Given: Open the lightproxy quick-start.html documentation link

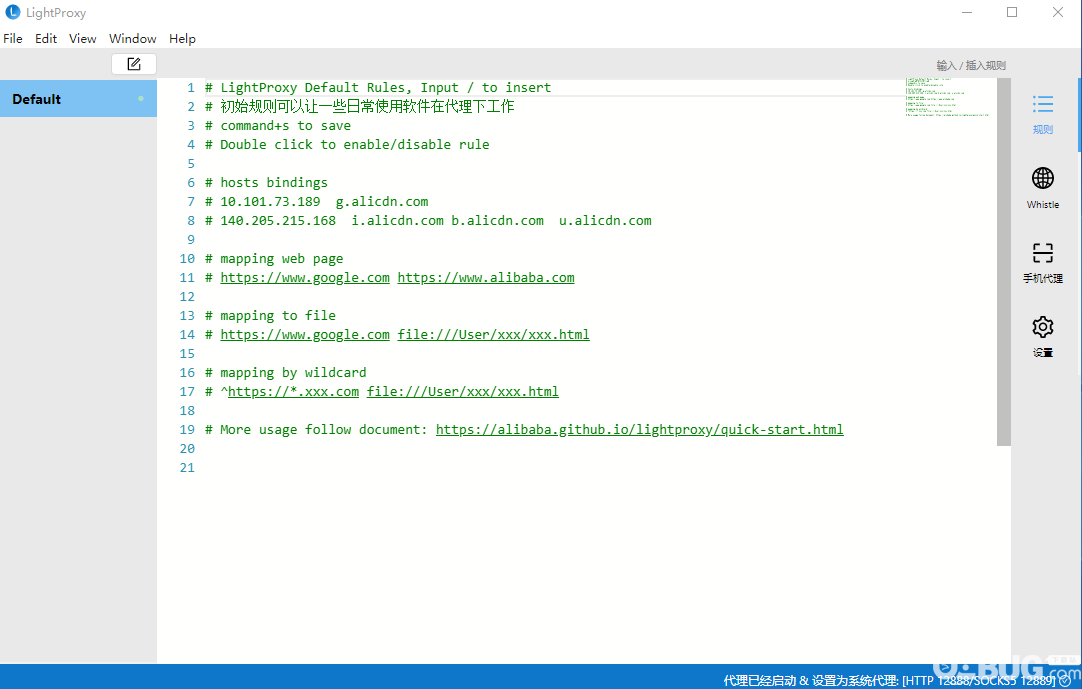Looking at the screenshot, I should coord(640,429).
